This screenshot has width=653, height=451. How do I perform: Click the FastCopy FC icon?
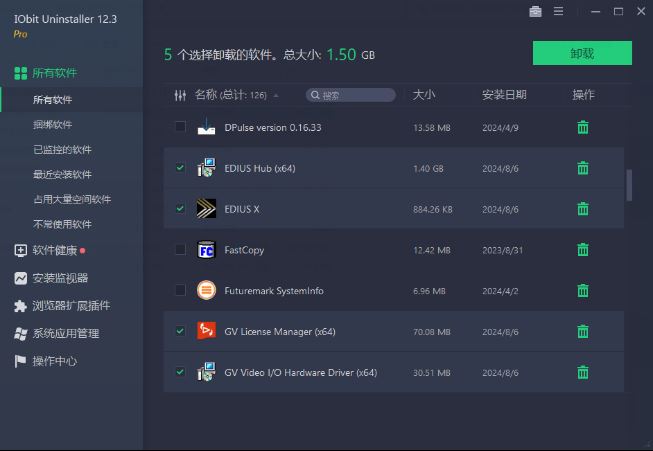pyautogui.click(x=206, y=249)
